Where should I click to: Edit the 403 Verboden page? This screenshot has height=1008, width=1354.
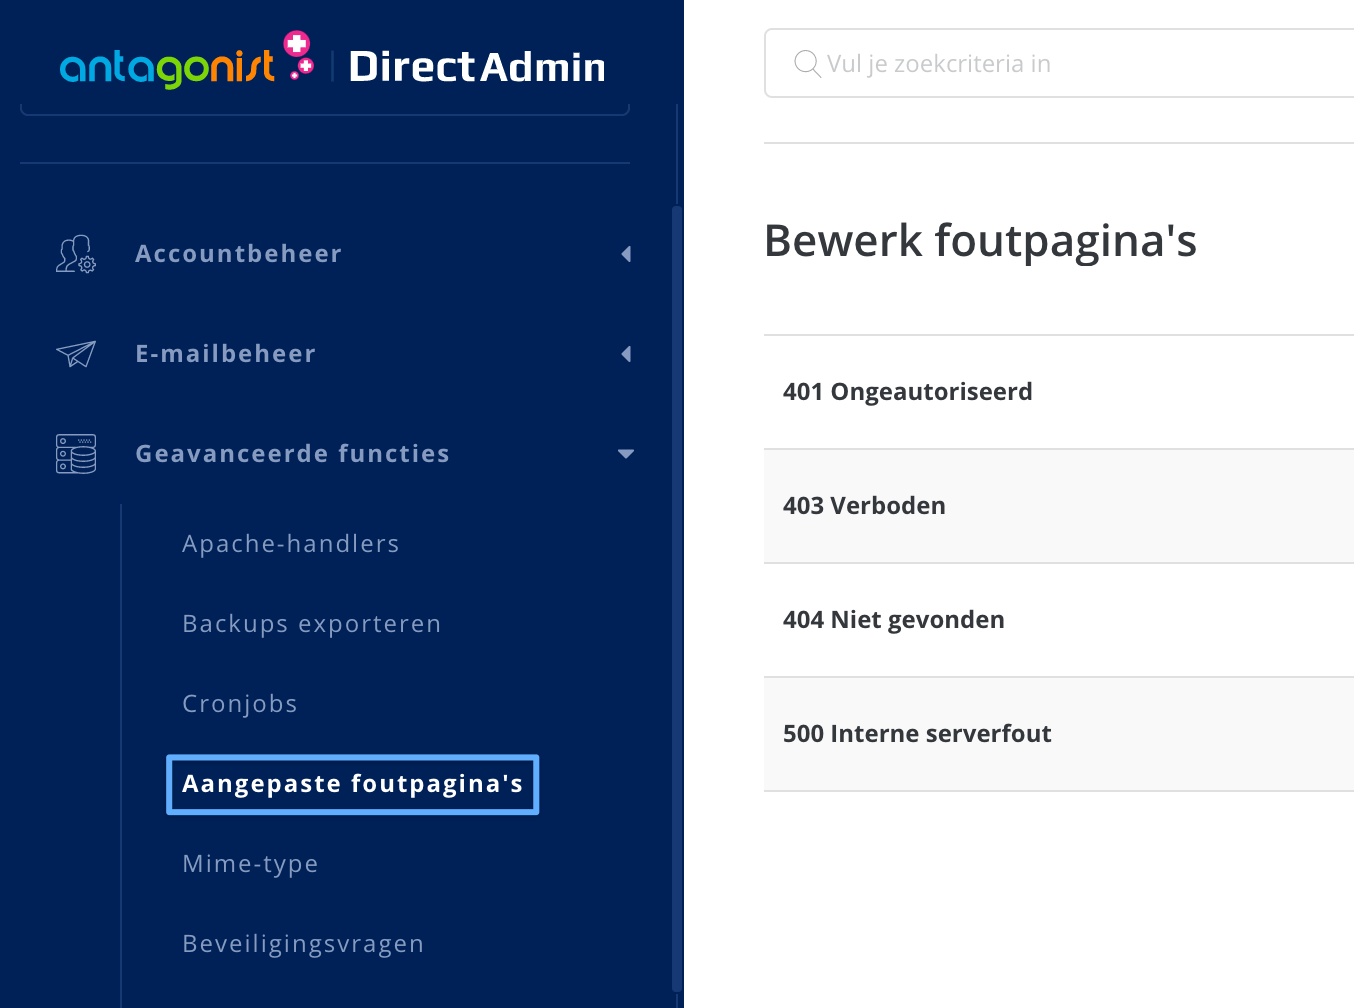coord(864,506)
